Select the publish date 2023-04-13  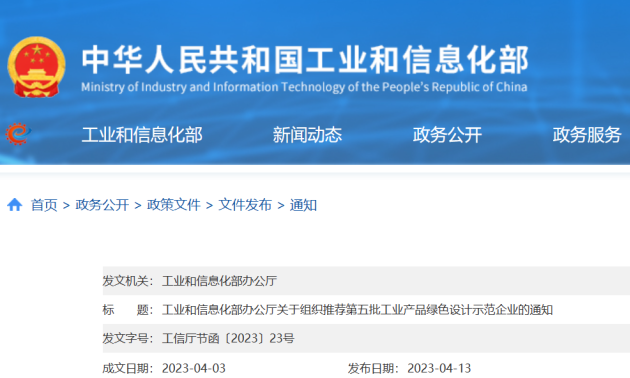(x=439, y=368)
